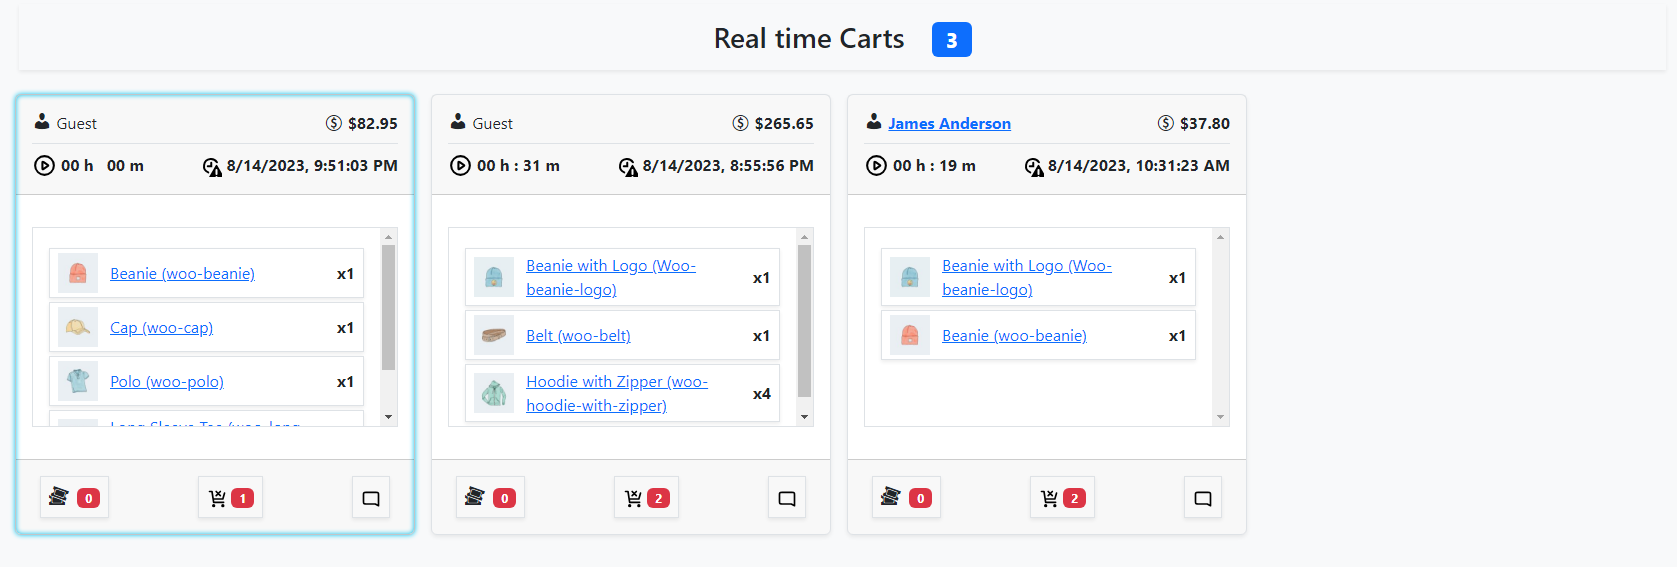Screen dimensions: 1677x567
Task: Open cart items button in $265.65 cart
Action: [x=647, y=498]
